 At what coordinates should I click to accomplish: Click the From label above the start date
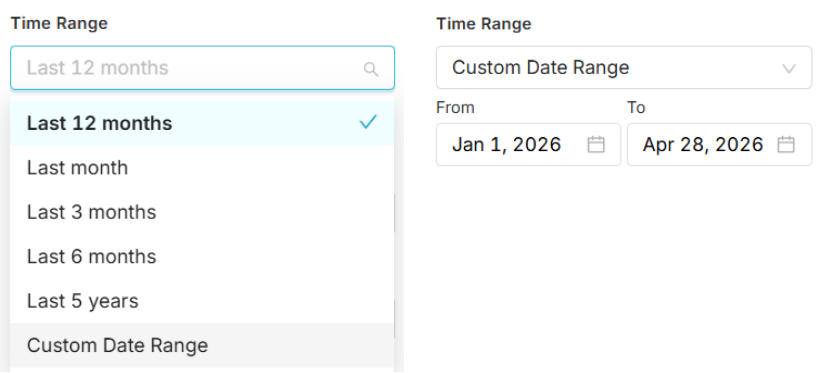tap(455, 108)
